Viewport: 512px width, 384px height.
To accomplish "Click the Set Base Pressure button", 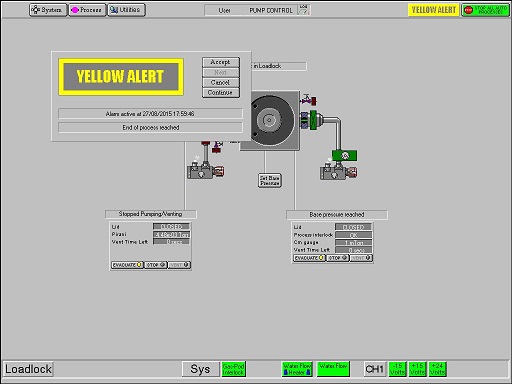I will pos(270,181).
